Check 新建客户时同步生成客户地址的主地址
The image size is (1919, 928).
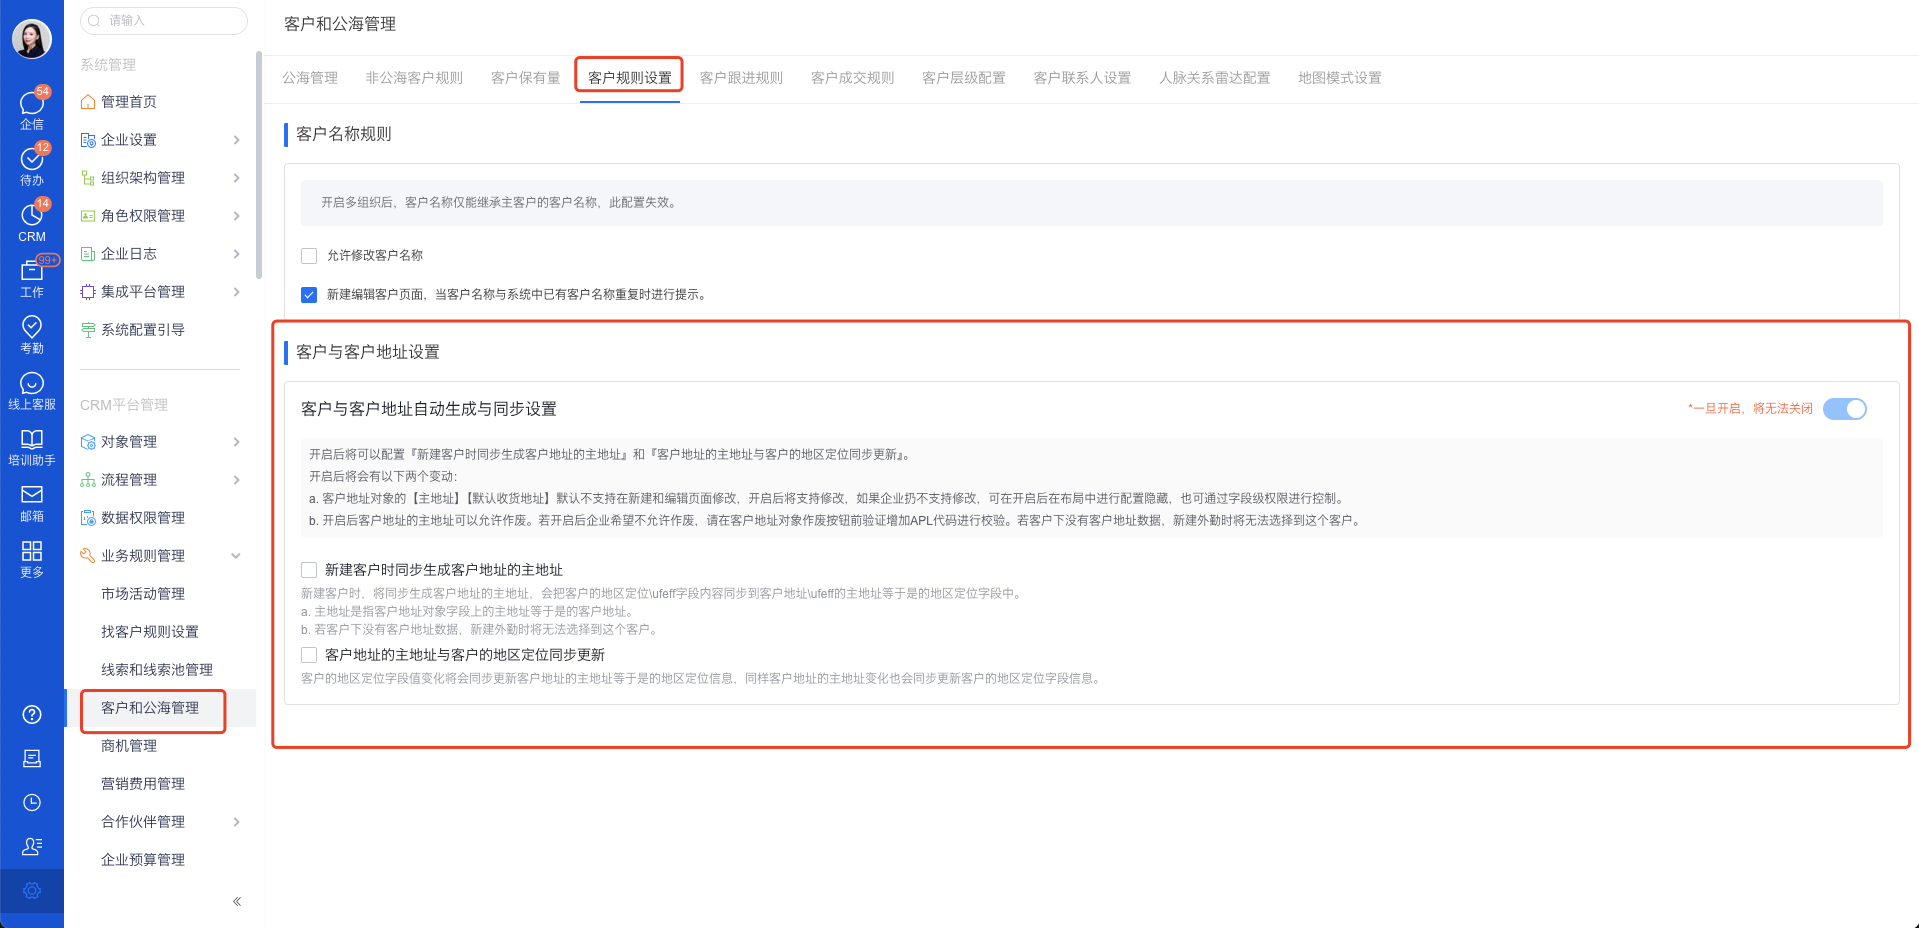click(x=310, y=569)
